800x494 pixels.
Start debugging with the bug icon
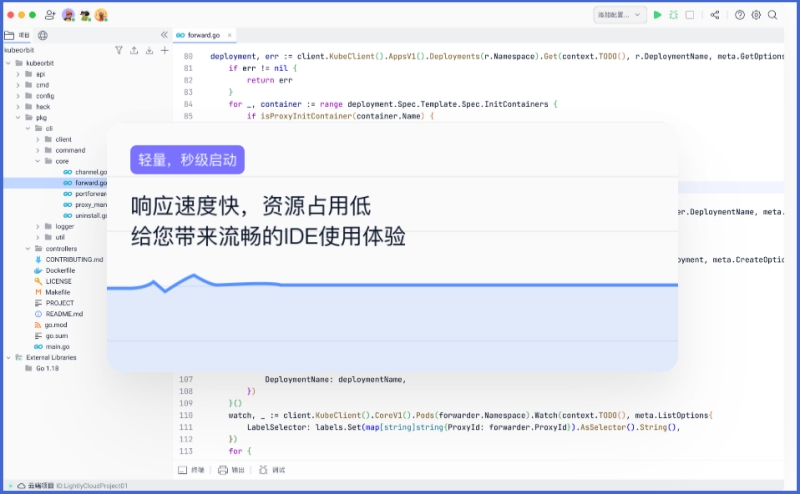coord(673,15)
